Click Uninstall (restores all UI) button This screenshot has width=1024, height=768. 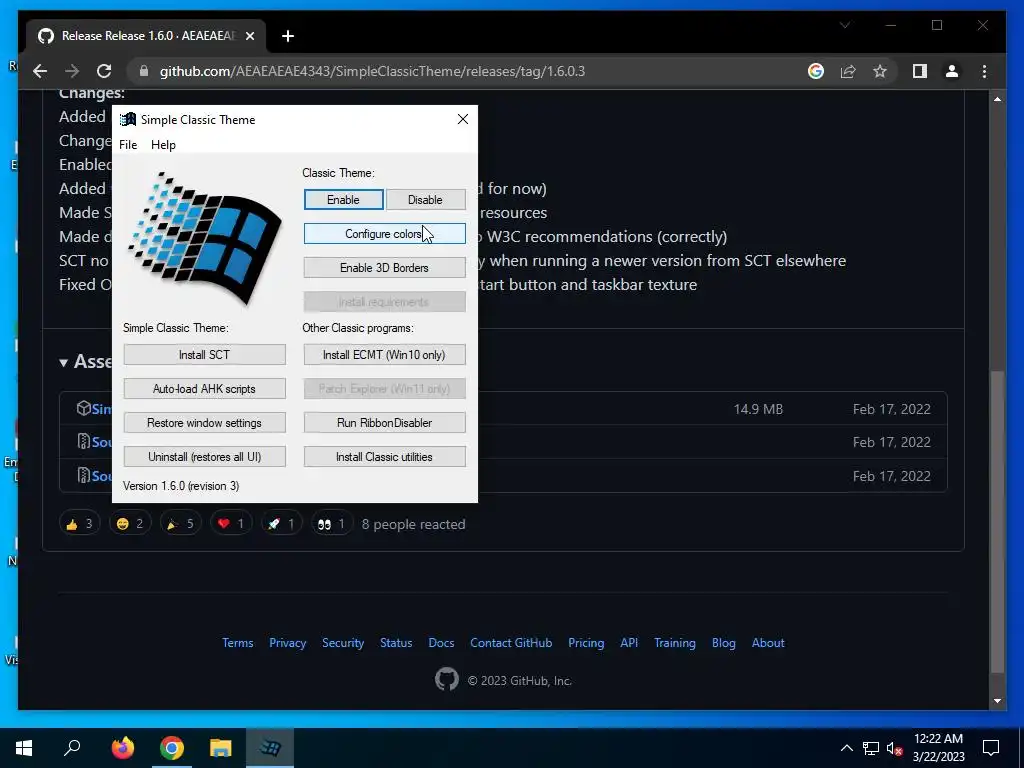point(204,456)
